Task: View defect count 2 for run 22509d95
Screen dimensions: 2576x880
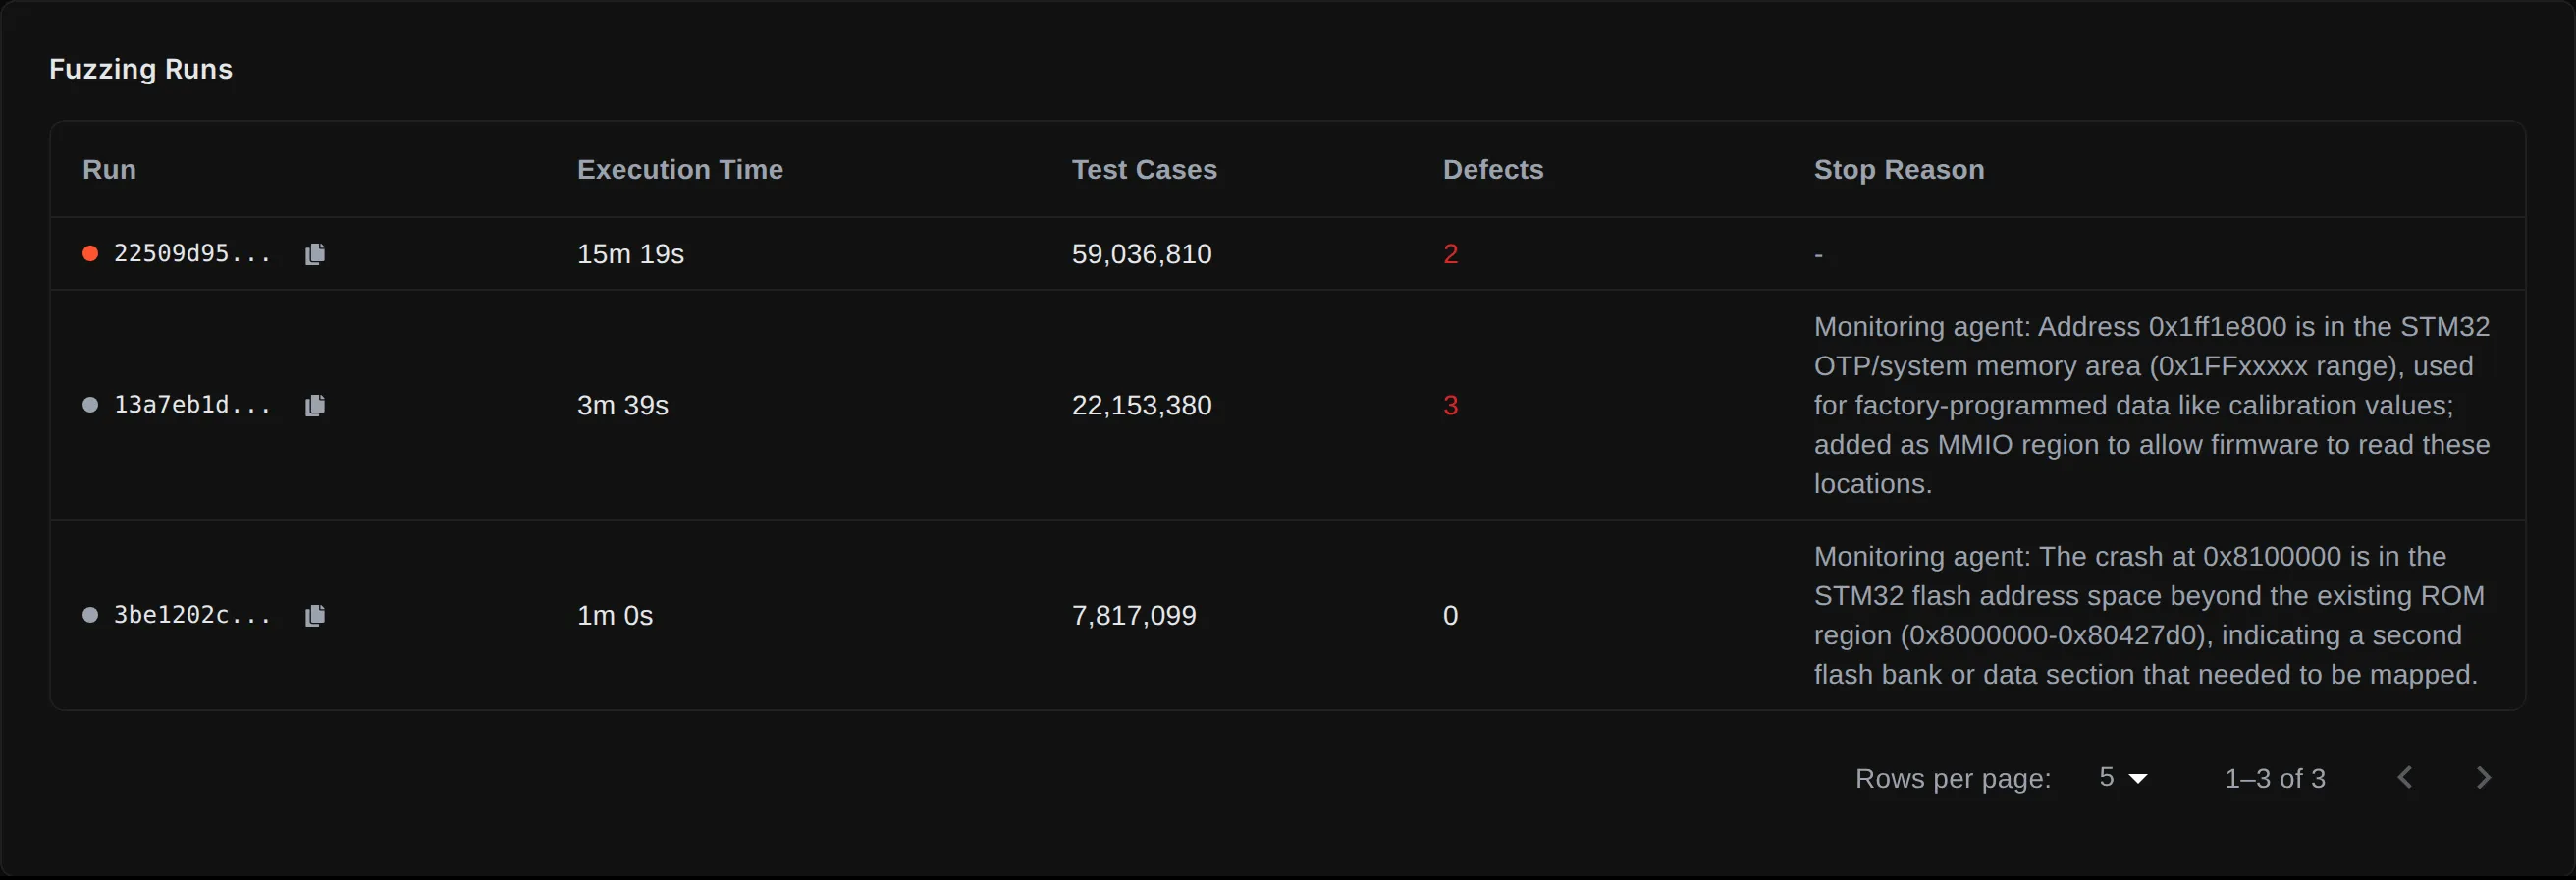Action: (x=1451, y=254)
